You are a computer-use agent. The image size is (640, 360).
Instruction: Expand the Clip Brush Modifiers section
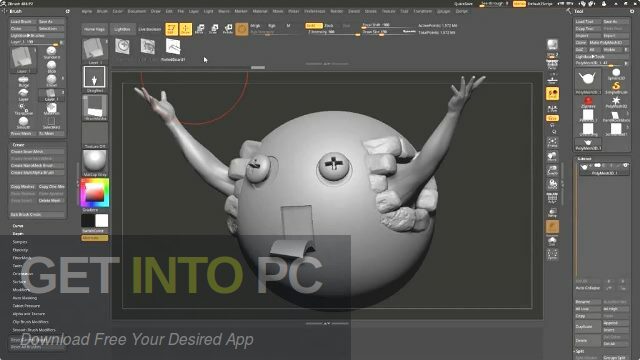31,322
